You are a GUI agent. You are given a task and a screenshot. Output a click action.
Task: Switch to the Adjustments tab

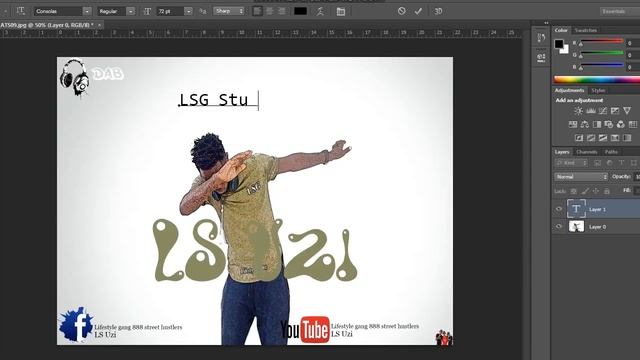[x=569, y=90]
